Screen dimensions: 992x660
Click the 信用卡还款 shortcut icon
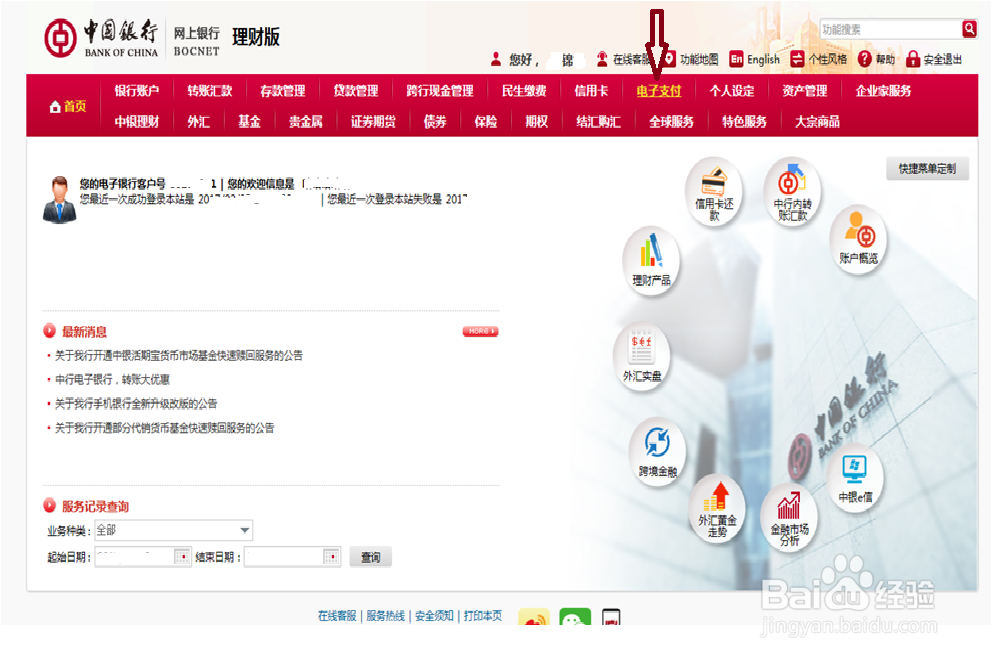point(714,191)
